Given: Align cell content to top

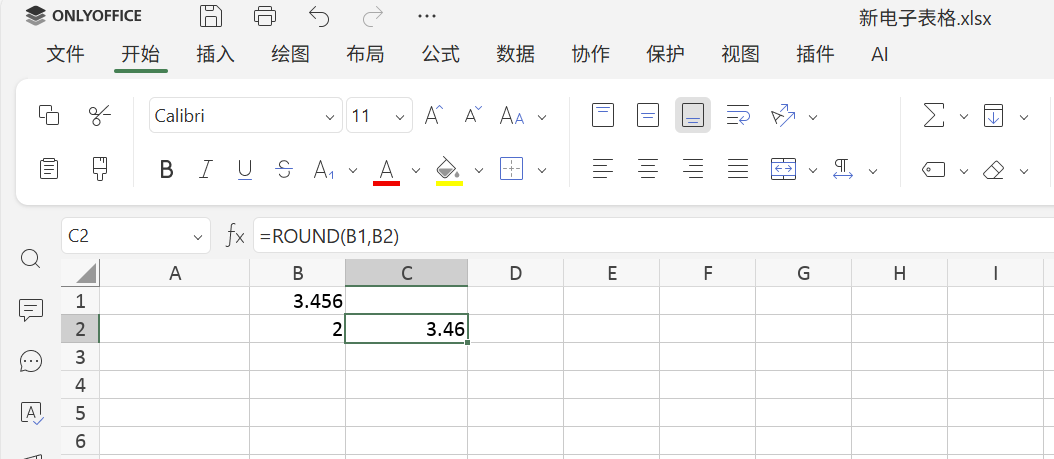Looking at the screenshot, I should [603, 115].
